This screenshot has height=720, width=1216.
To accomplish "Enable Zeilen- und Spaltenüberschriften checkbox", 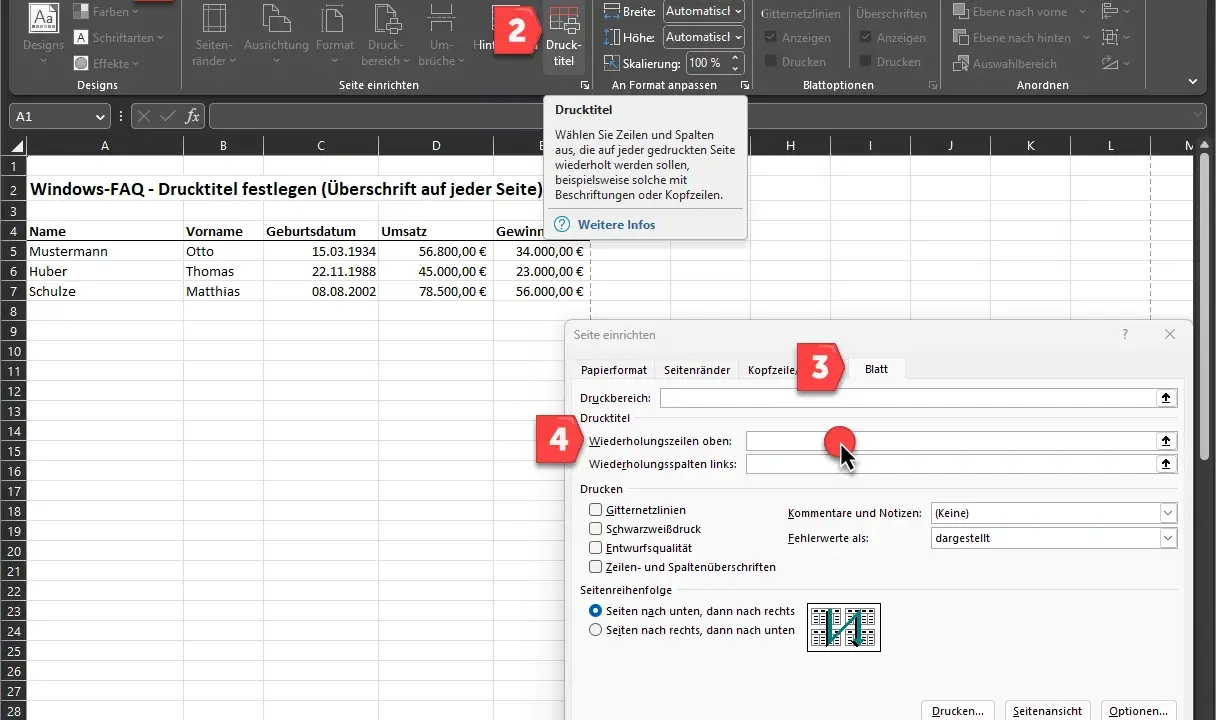I will 596,567.
